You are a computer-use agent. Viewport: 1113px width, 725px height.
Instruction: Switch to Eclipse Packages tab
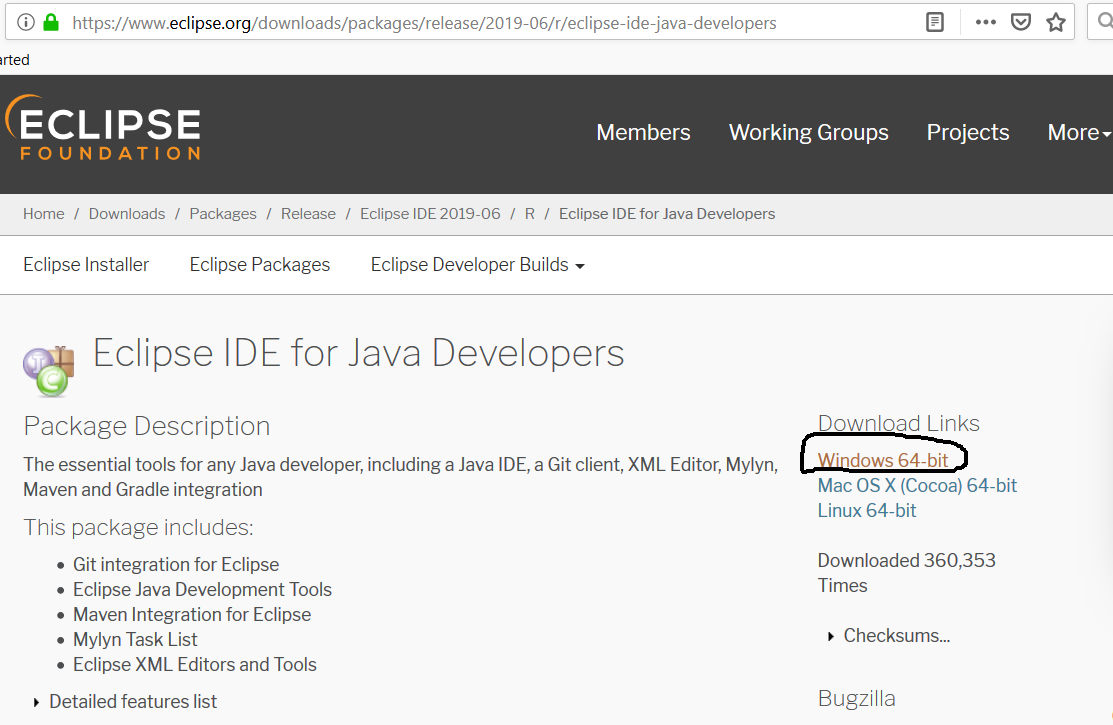coord(260,264)
